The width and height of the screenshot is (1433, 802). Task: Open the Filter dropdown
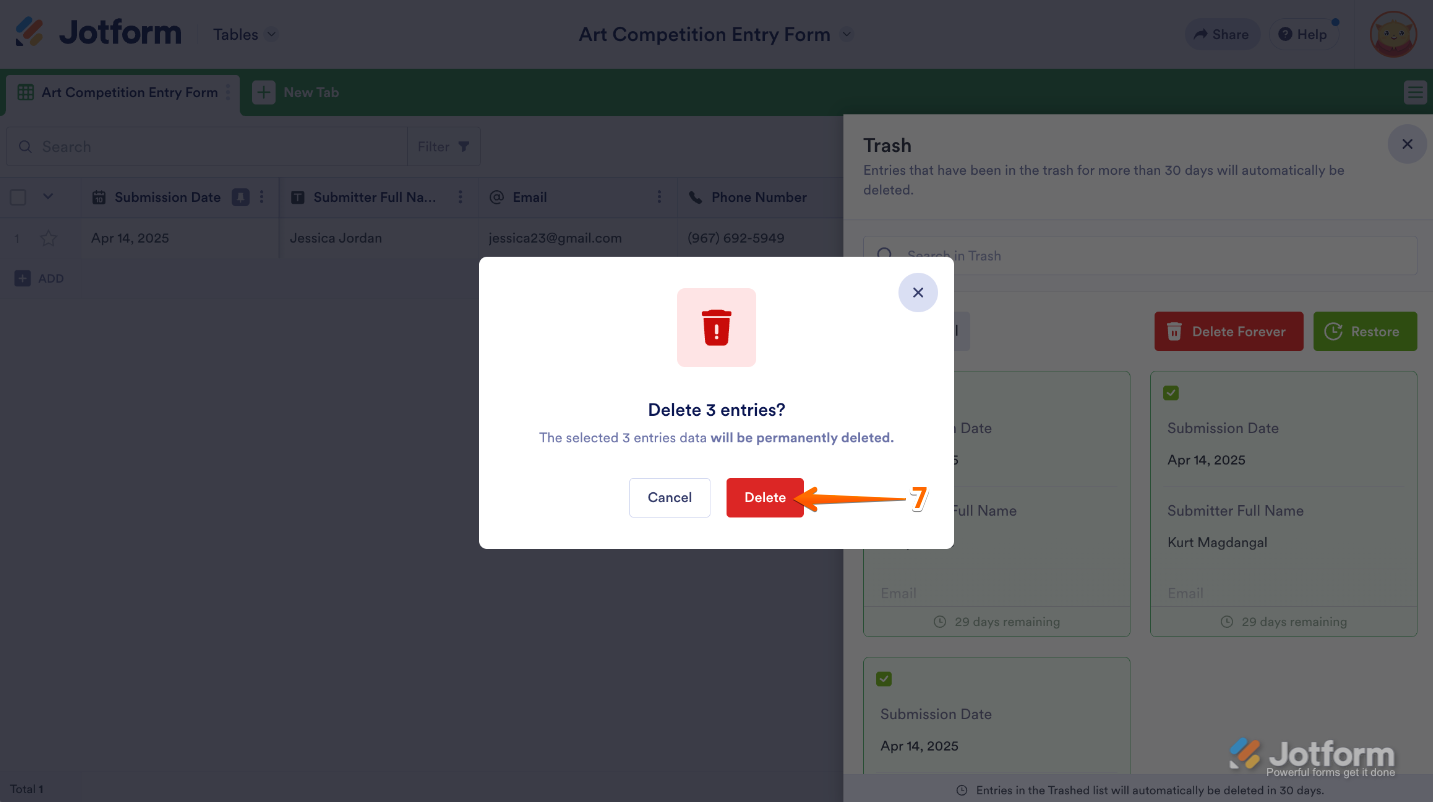(444, 146)
